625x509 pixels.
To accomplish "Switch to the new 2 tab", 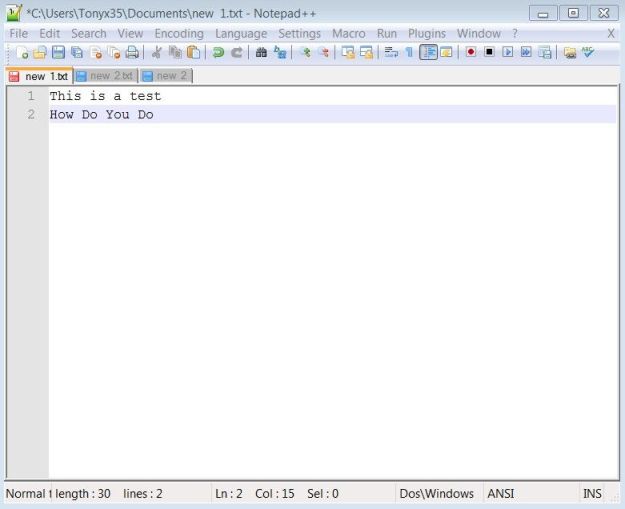I will pos(166,76).
